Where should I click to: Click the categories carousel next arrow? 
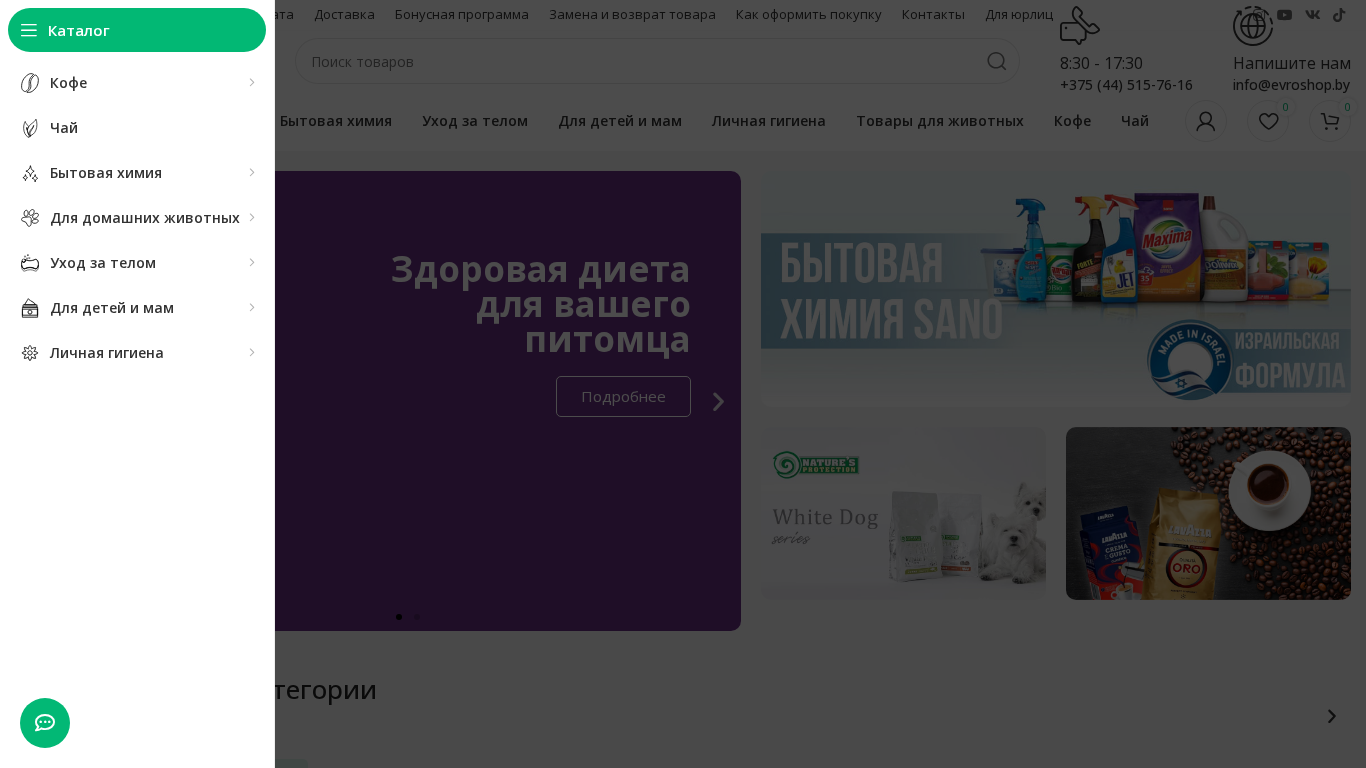pyautogui.click(x=1332, y=716)
